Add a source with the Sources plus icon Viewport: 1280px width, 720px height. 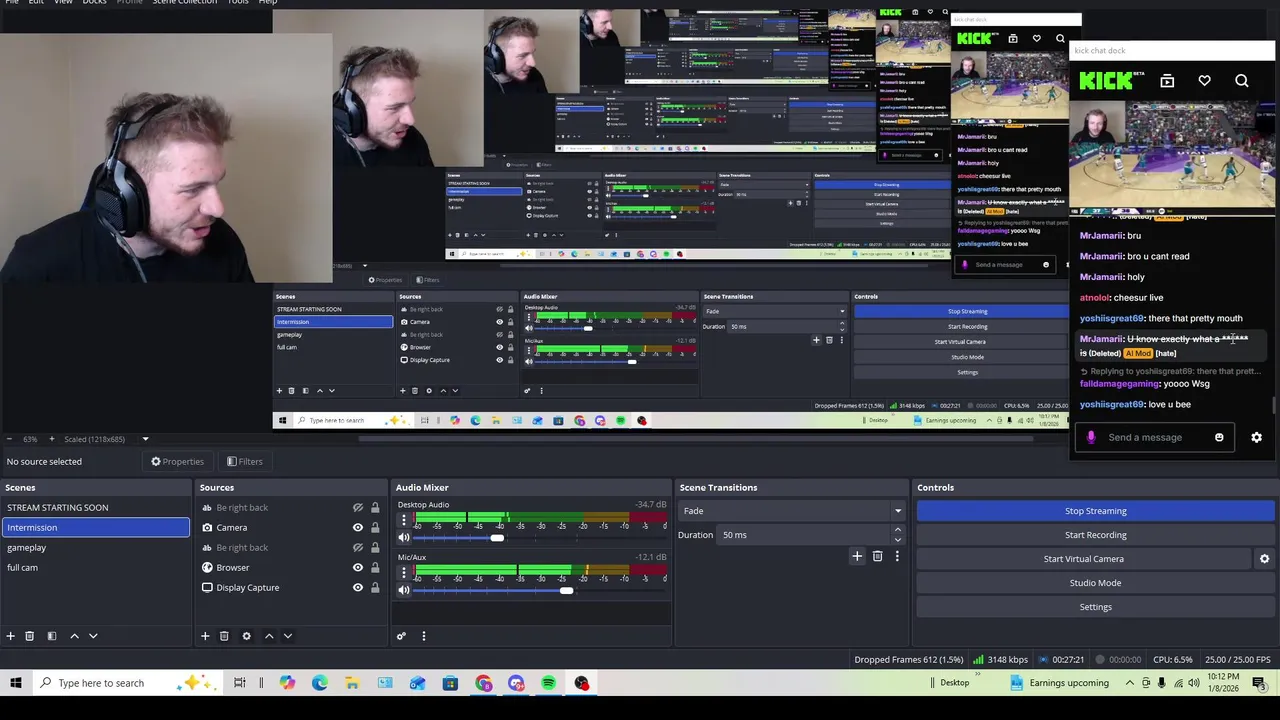tap(205, 636)
